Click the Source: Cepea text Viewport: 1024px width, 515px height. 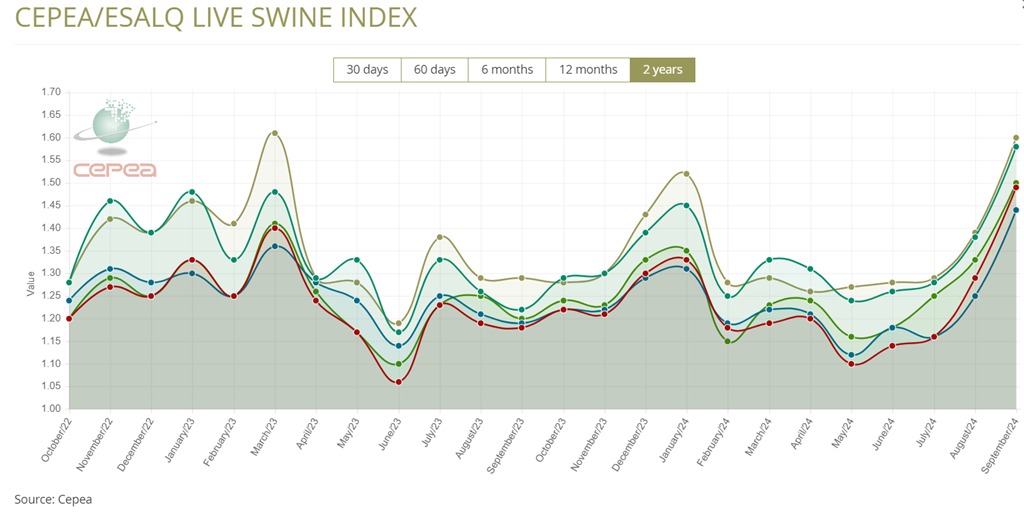(53, 498)
